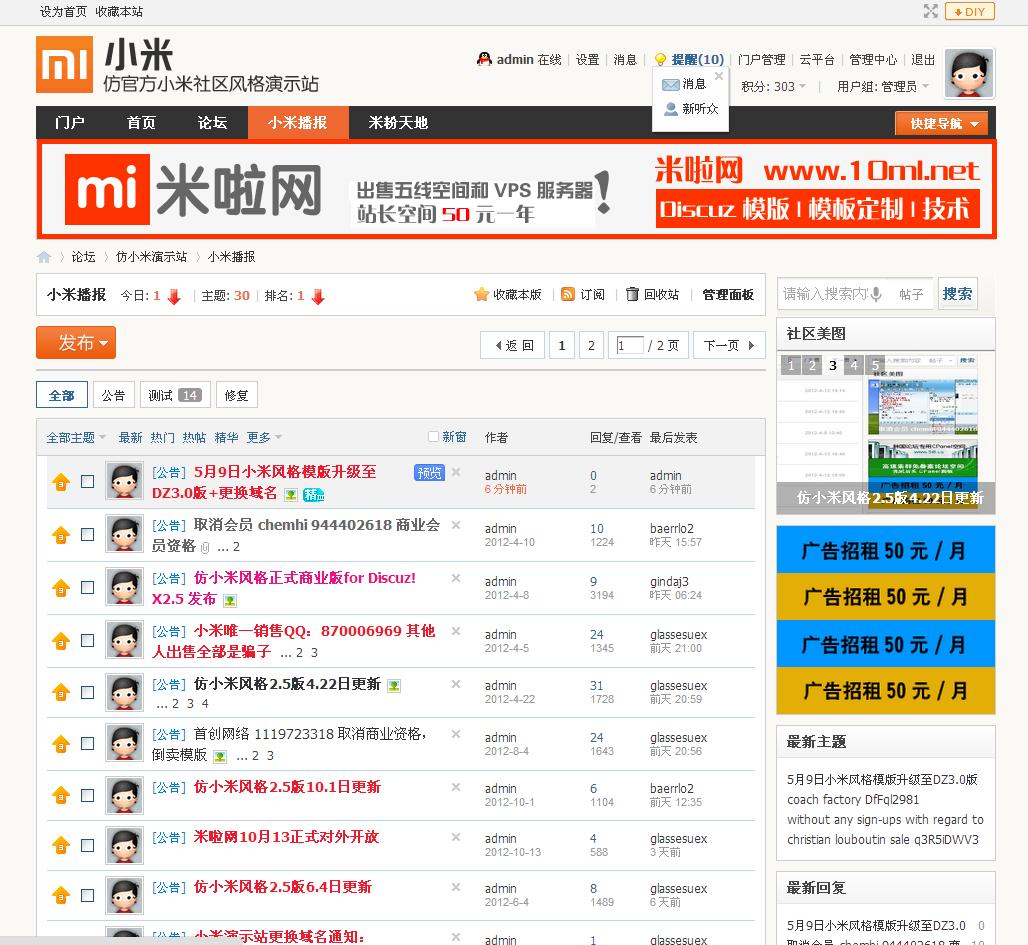This screenshot has width=1028, height=945.
Task: Click the fullscreen expand icon at top right
Action: coord(930,11)
